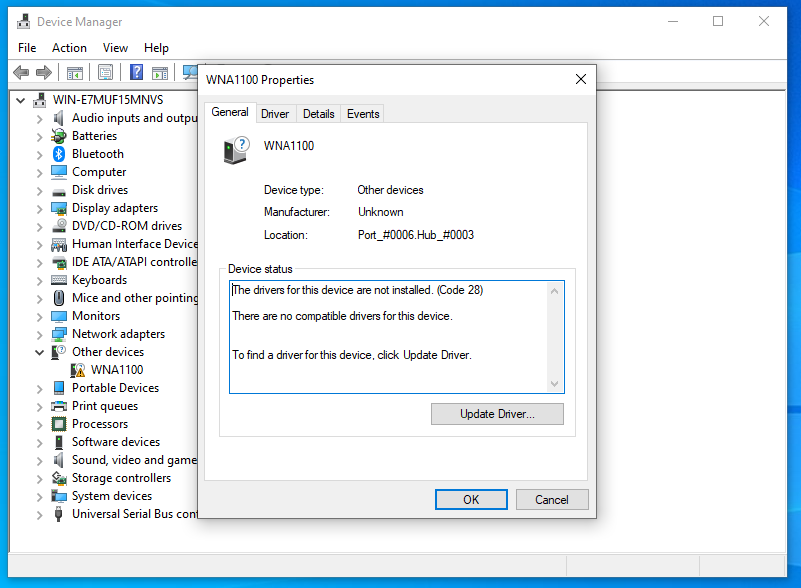Select the WNA1100 tree item

(x=117, y=370)
